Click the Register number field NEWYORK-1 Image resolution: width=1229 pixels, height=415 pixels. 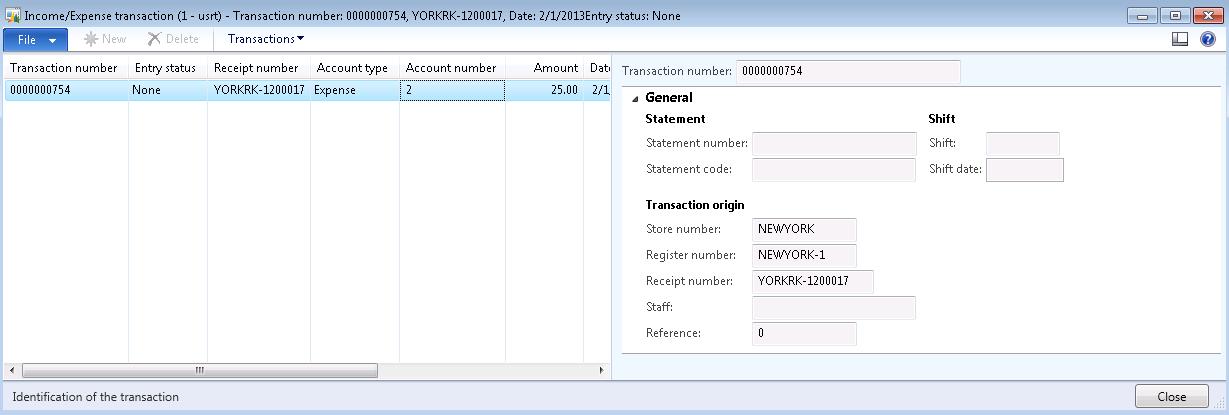pyautogui.click(x=804, y=256)
